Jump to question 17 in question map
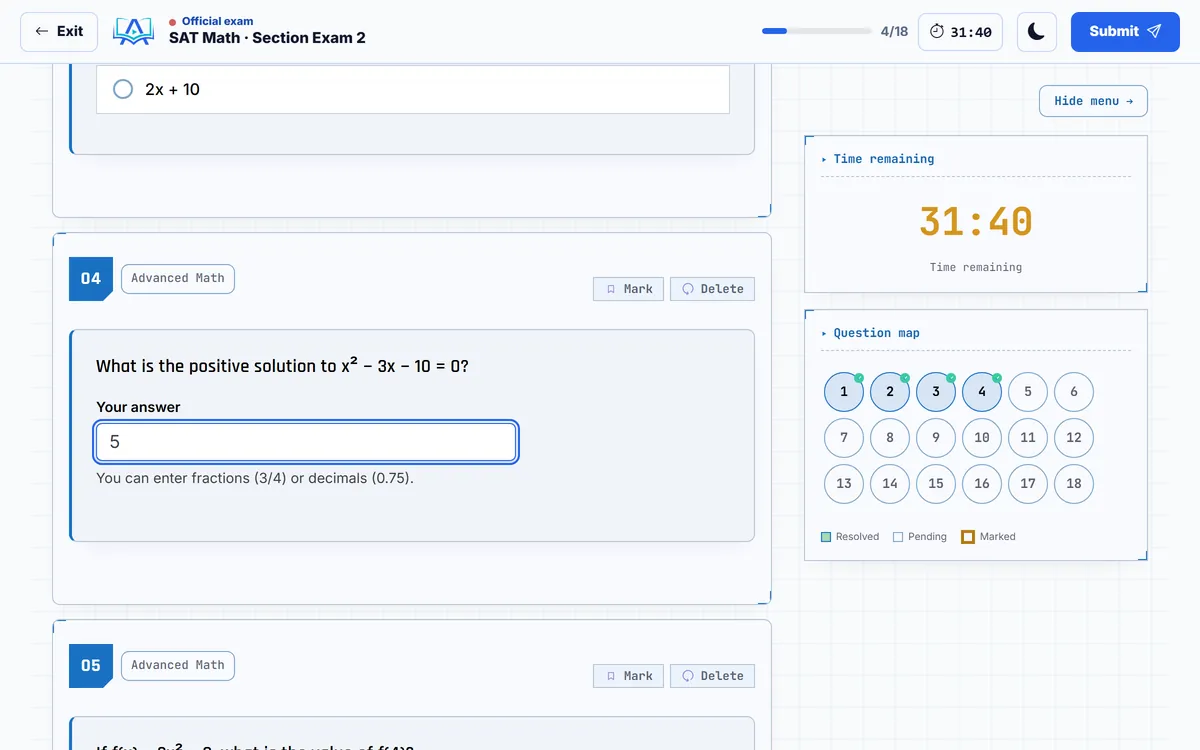Screen dimensions: 1200x750 pos(1028,484)
